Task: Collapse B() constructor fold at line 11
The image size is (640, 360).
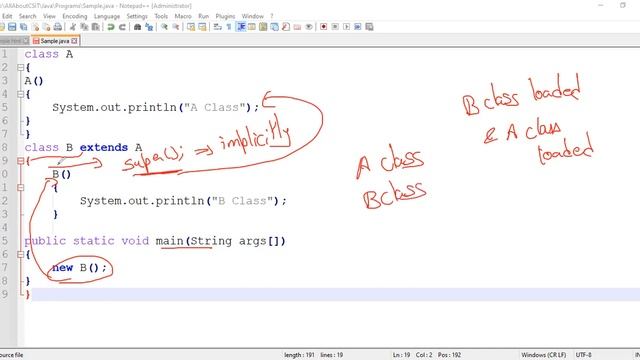Action: pyautogui.click(x=20, y=188)
